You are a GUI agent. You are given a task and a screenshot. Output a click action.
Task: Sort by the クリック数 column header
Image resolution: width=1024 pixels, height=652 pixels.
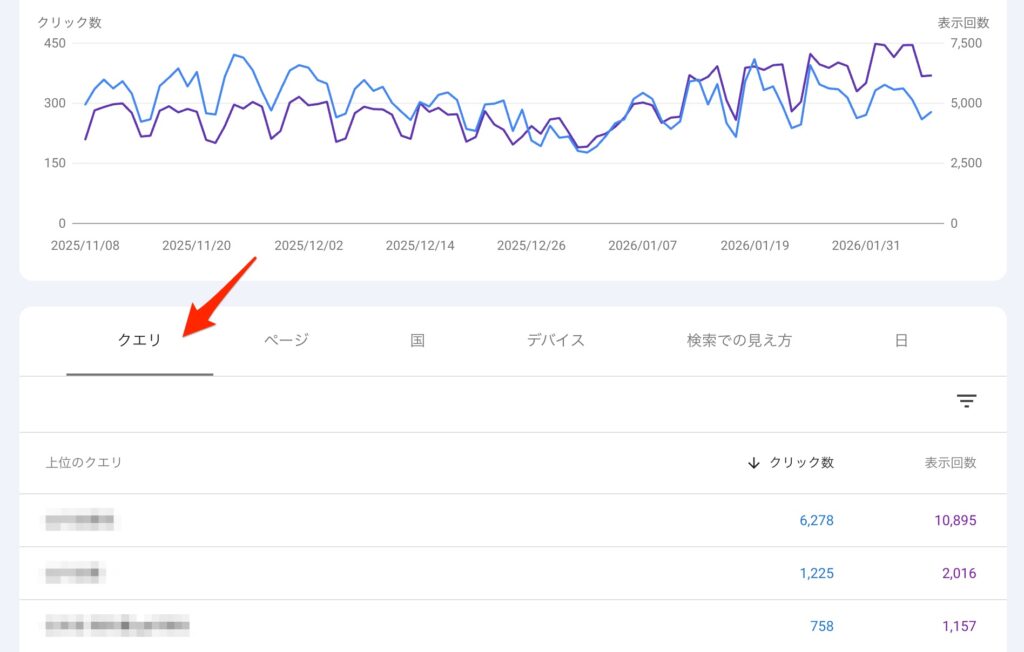click(801, 463)
